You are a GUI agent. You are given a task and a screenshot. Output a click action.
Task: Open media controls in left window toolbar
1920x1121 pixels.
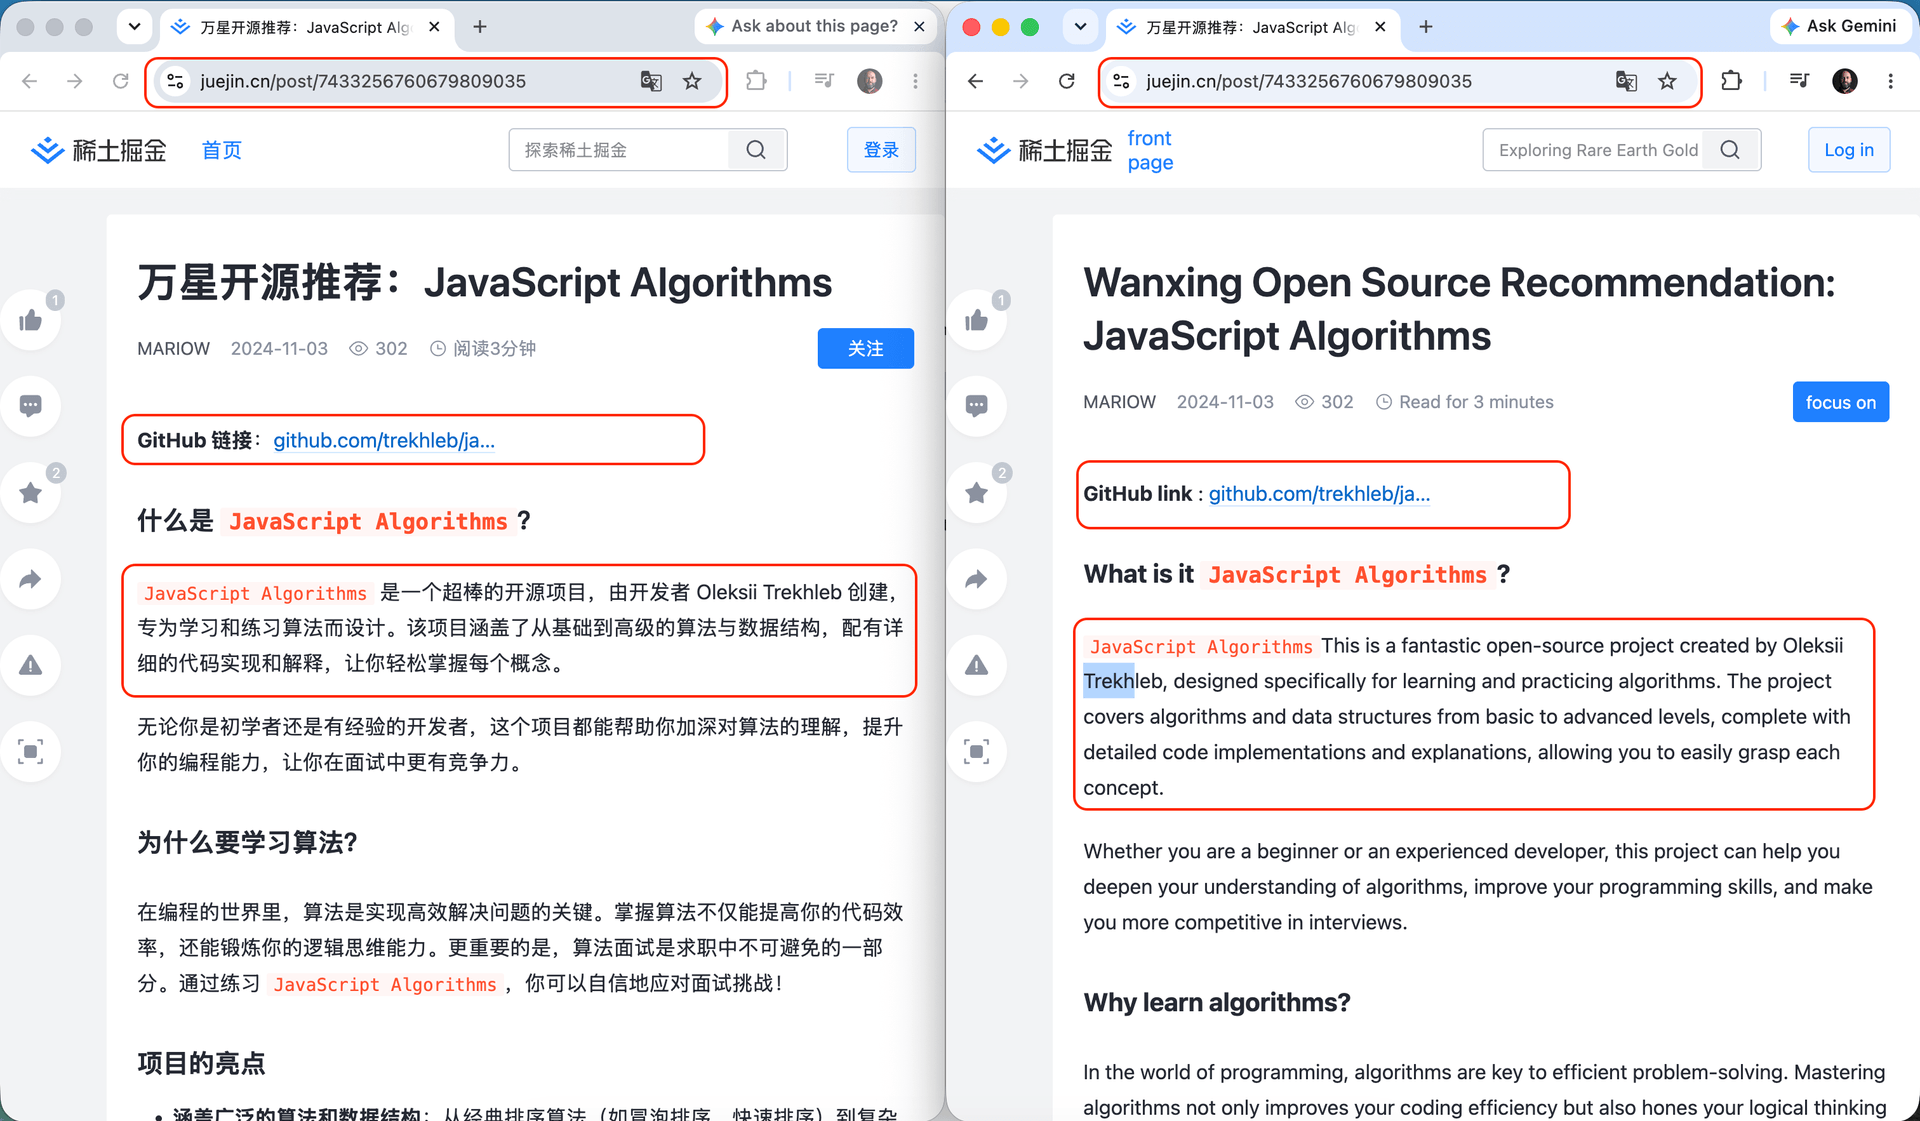[825, 81]
